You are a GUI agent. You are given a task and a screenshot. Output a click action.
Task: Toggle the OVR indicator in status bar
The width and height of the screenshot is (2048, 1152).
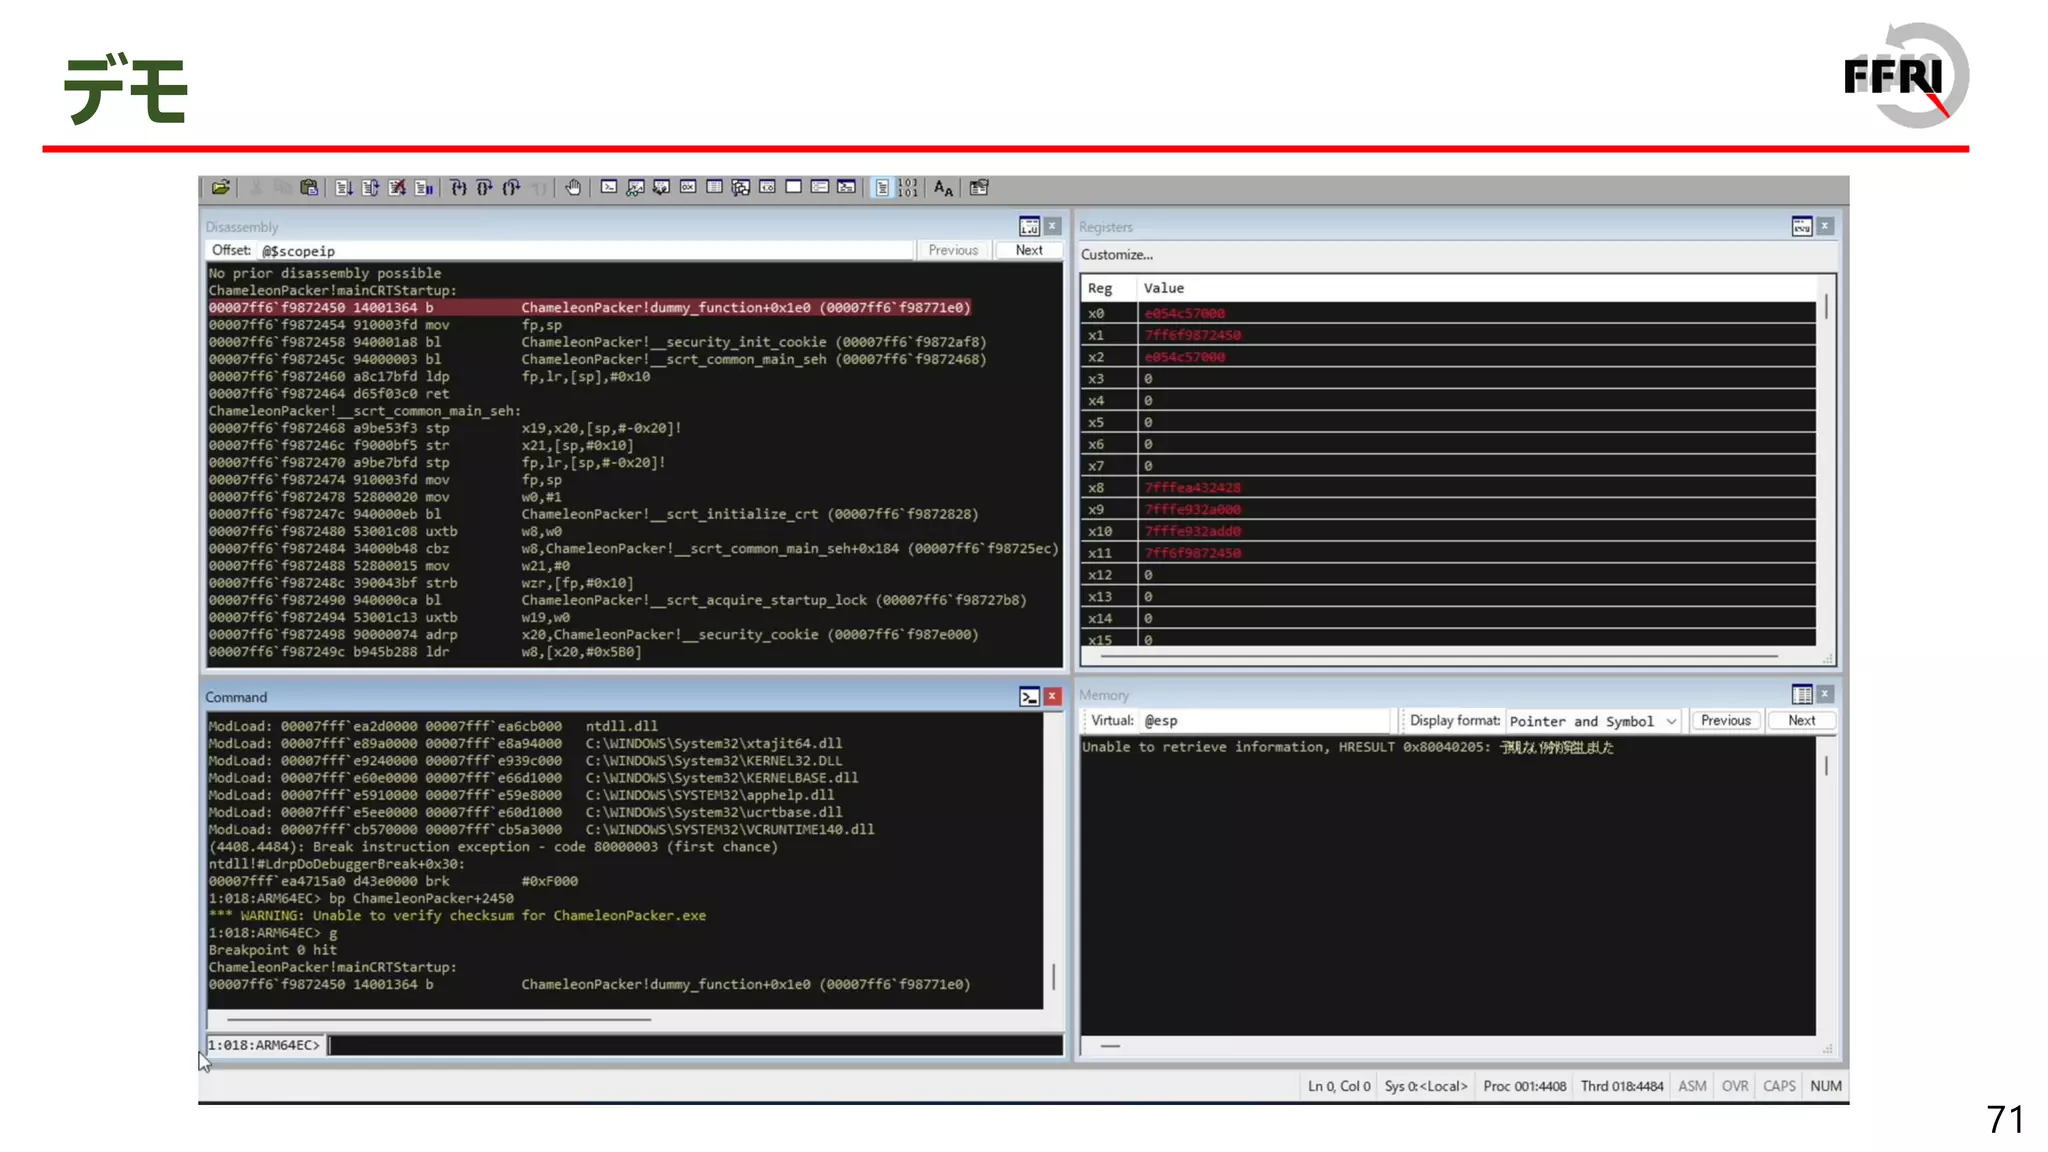pos(1735,1086)
